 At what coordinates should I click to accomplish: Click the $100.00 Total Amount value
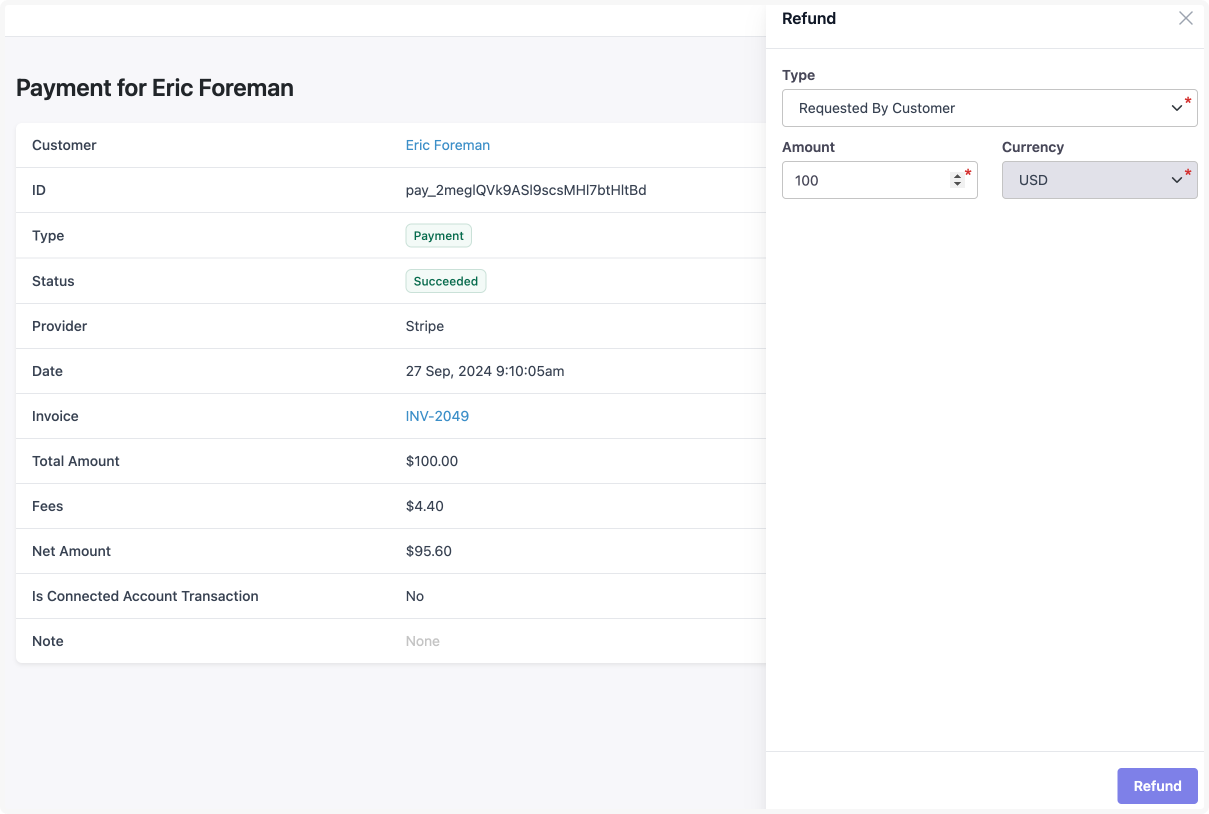[x=431, y=461]
